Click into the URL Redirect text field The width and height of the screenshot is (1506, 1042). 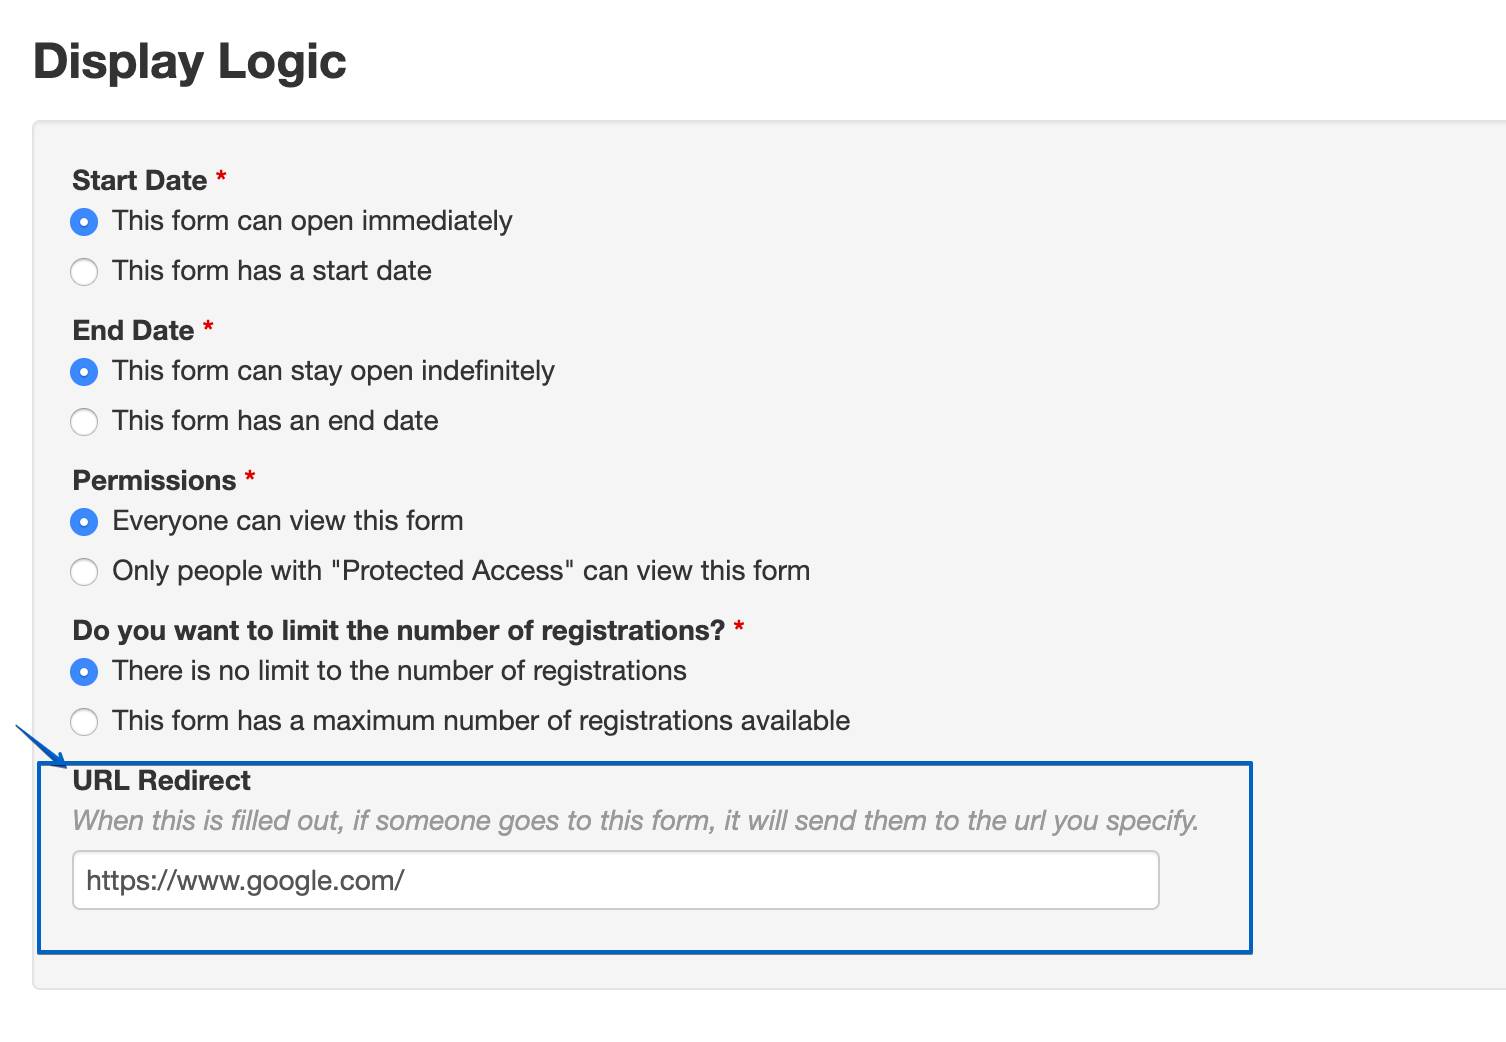point(615,880)
